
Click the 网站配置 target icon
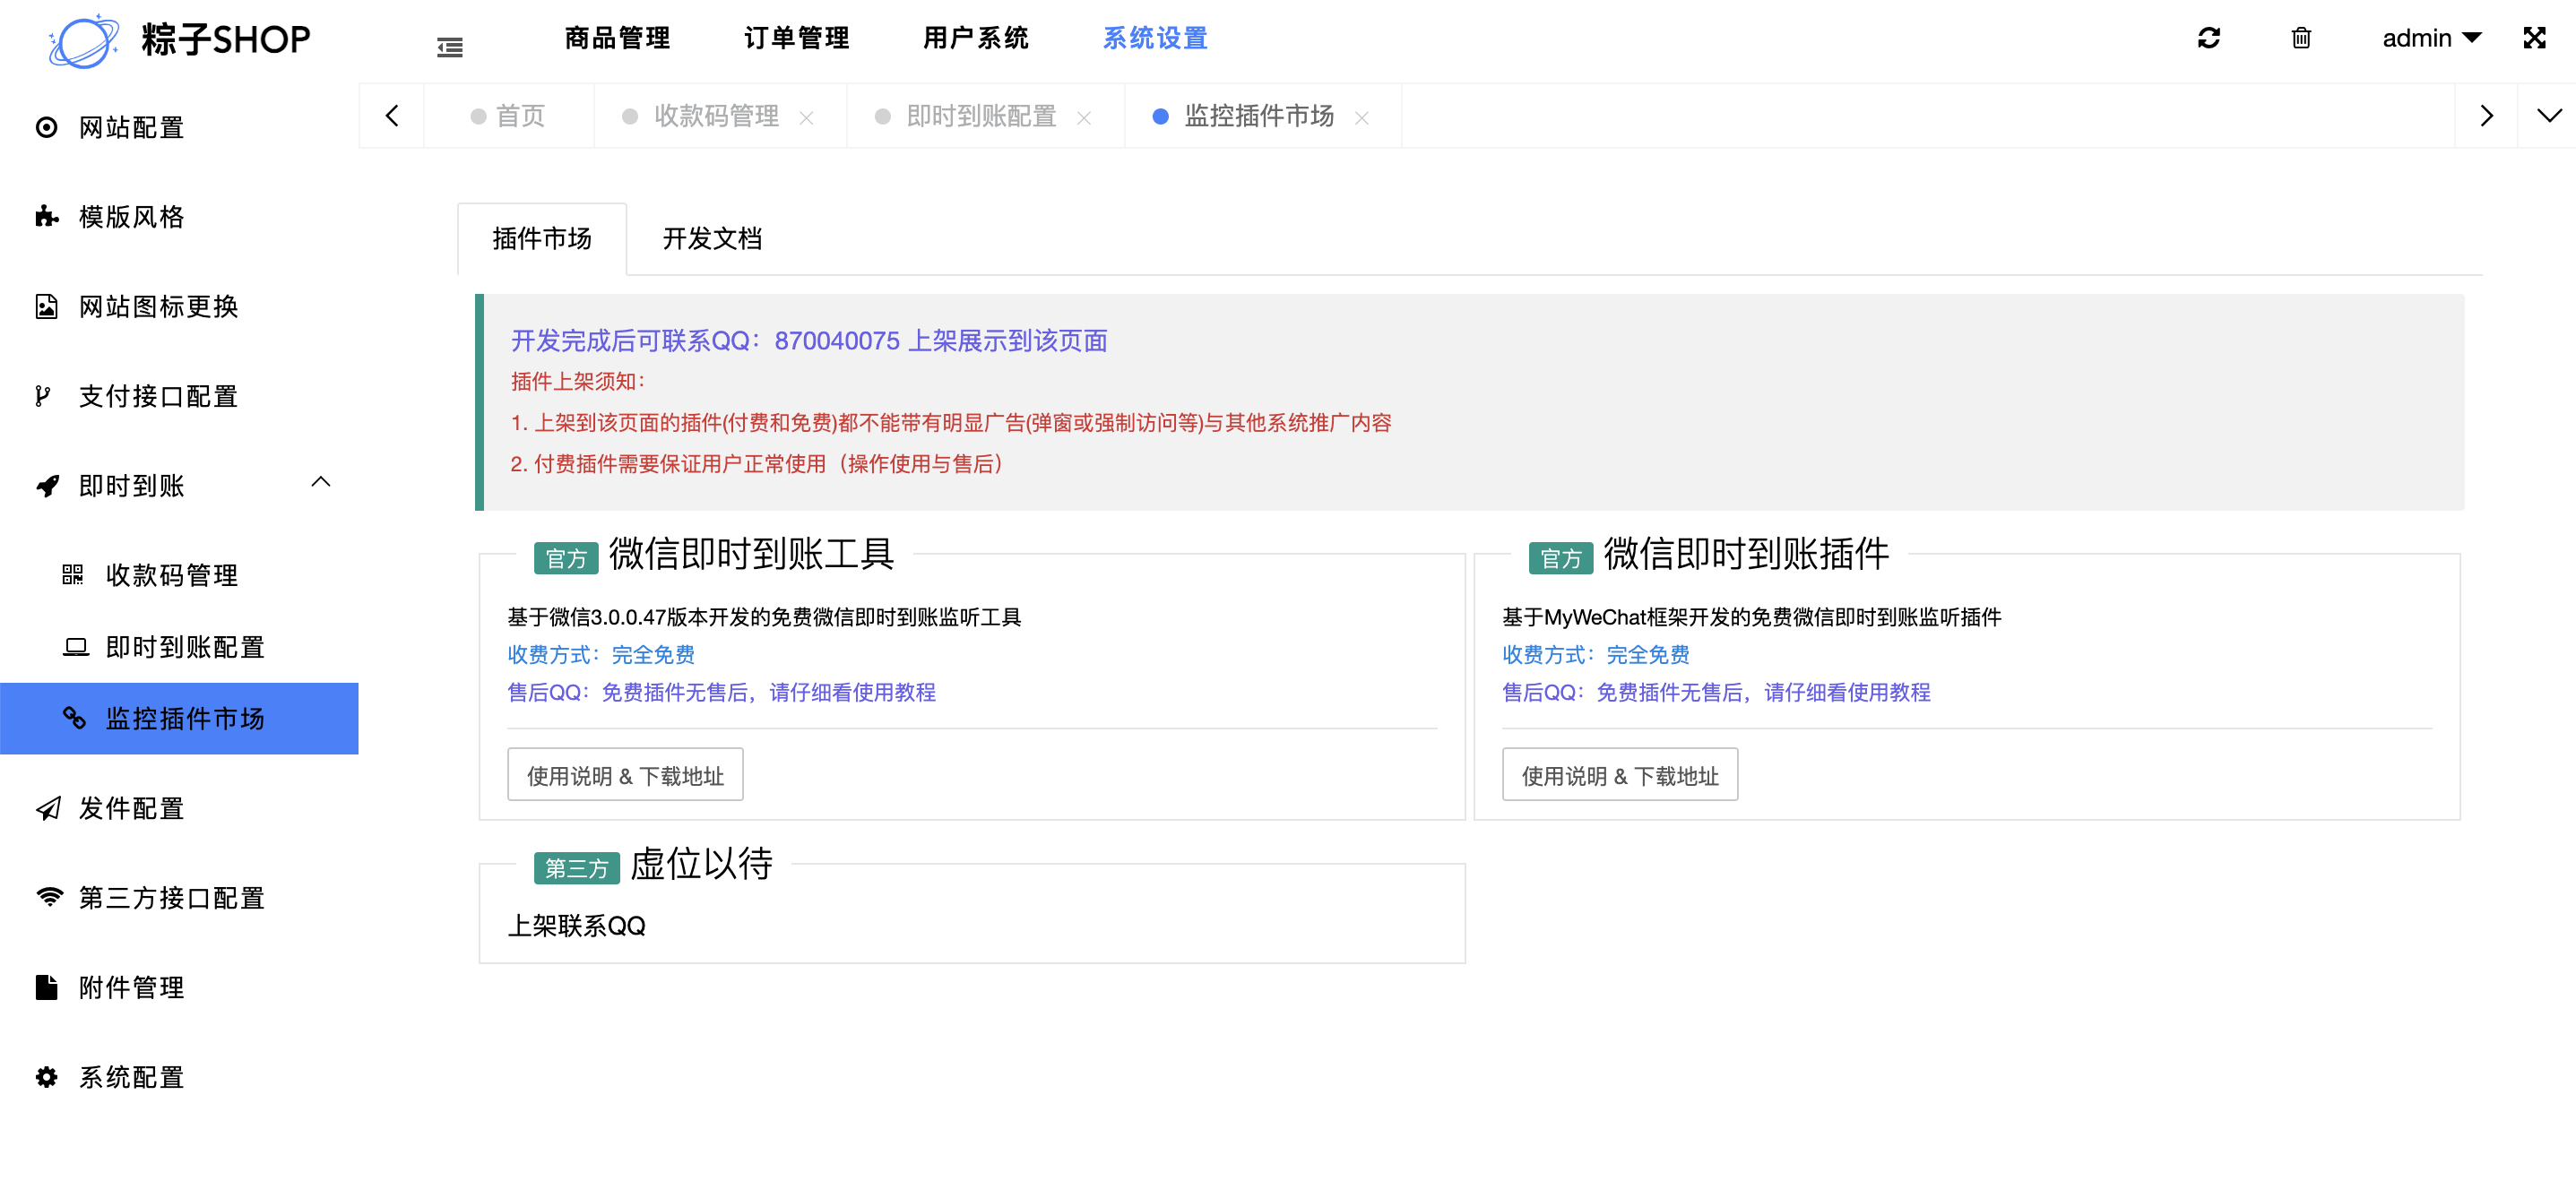[x=46, y=127]
